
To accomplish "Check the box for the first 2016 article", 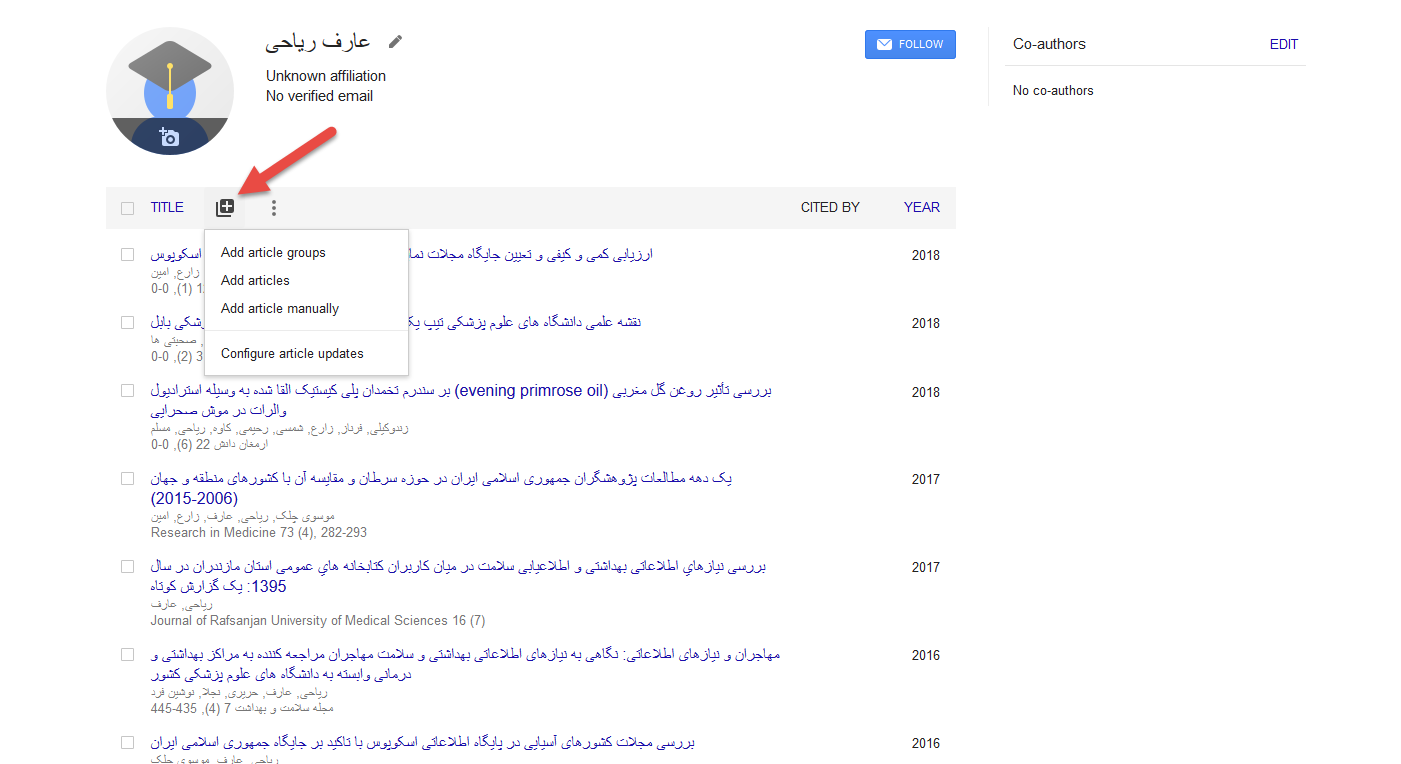I will pos(127,655).
